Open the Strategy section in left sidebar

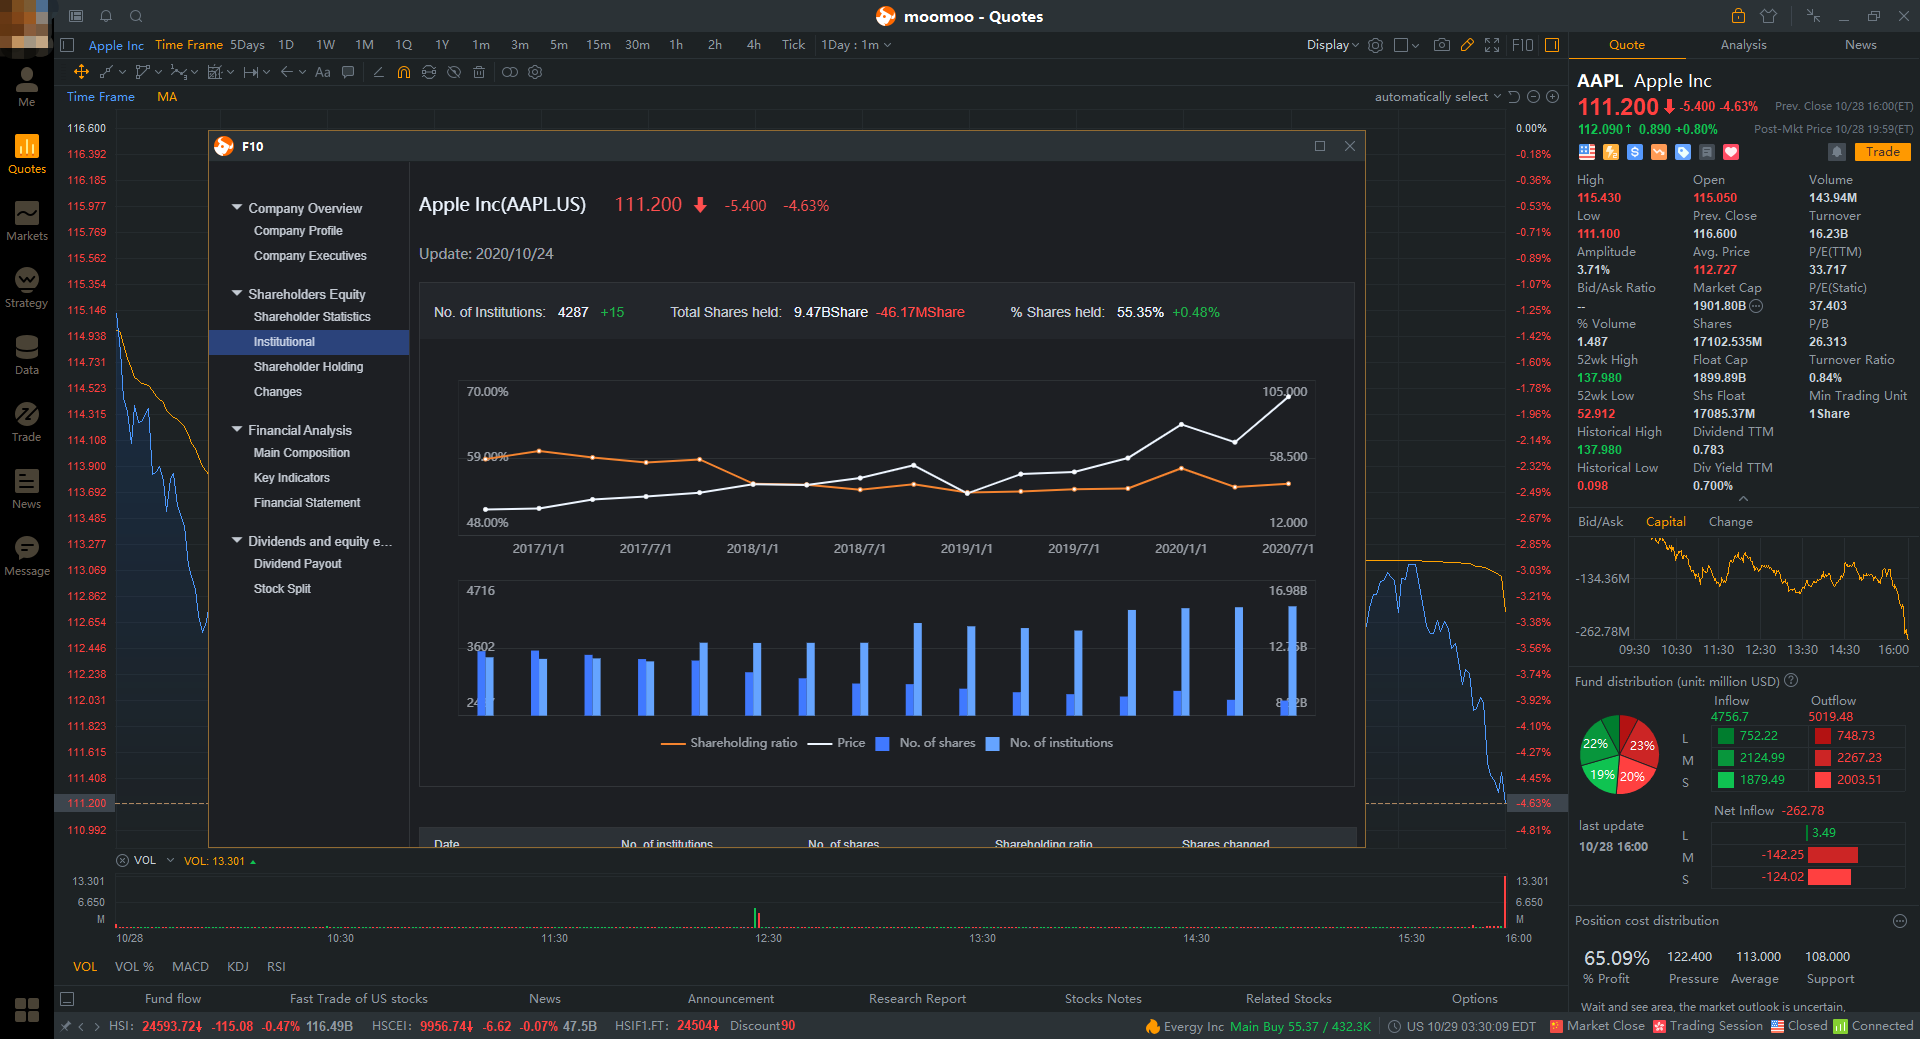coord(27,288)
